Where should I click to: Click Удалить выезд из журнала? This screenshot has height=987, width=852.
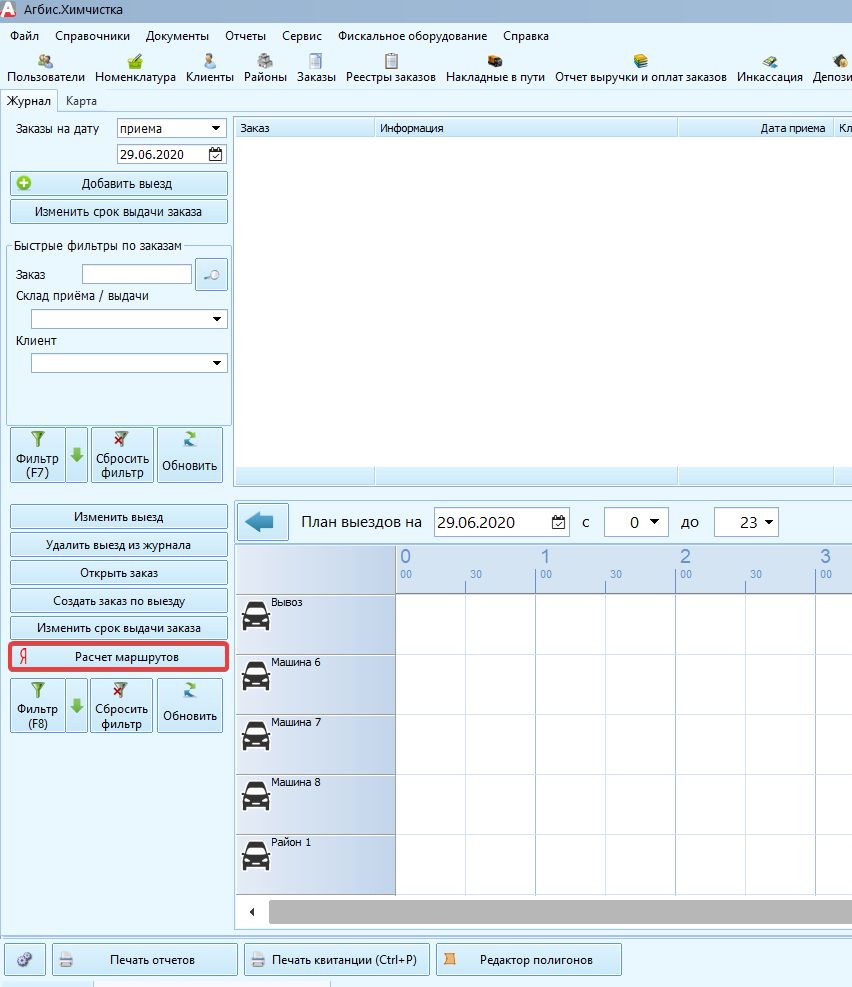tap(119, 545)
